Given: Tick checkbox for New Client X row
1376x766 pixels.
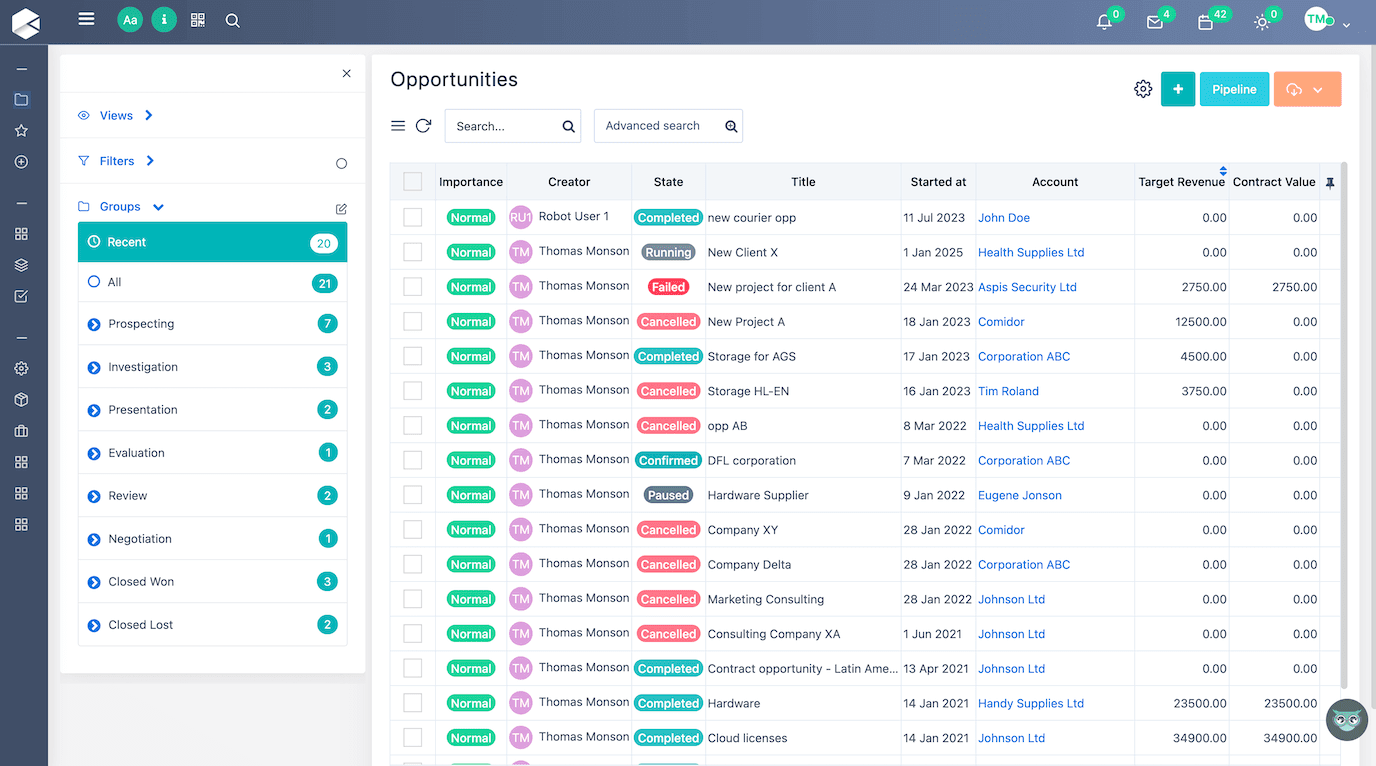Looking at the screenshot, I should [413, 252].
